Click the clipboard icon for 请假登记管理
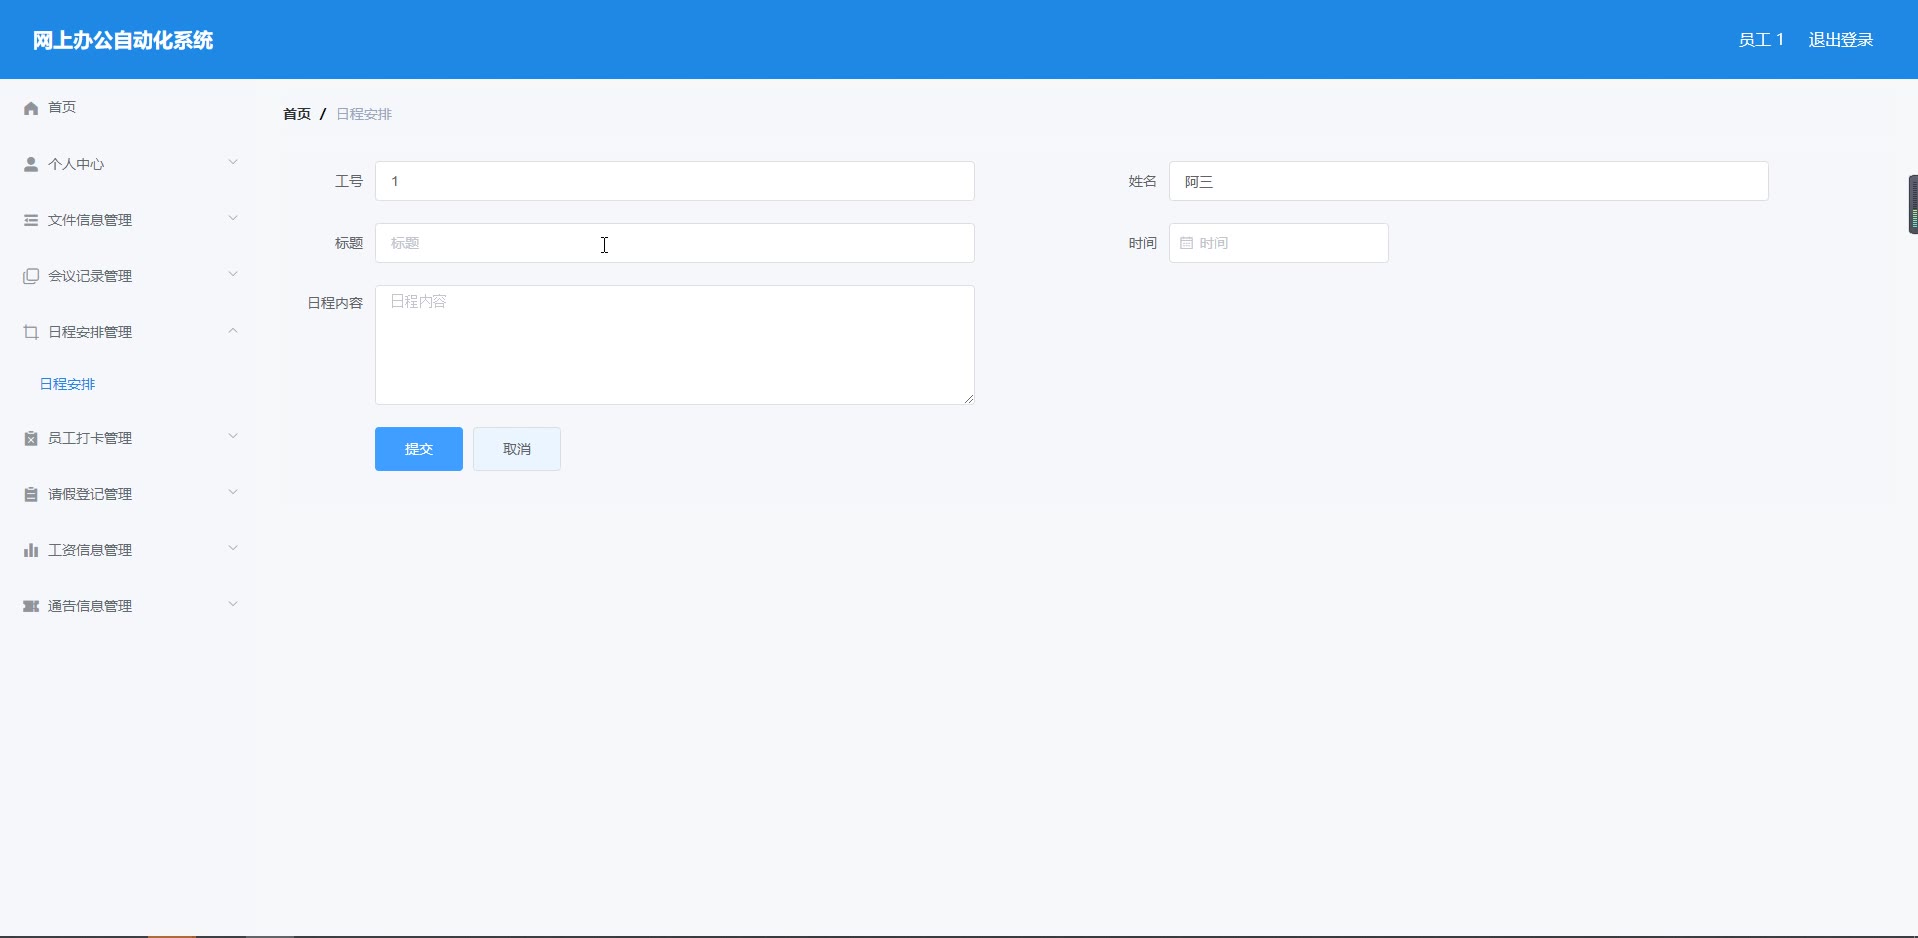The height and width of the screenshot is (938, 1918). click(31, 494)
